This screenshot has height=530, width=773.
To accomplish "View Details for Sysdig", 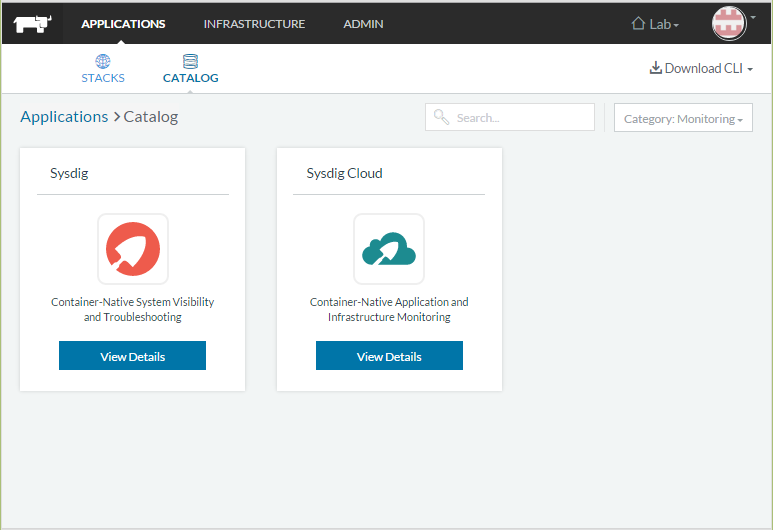I will 132,356.
